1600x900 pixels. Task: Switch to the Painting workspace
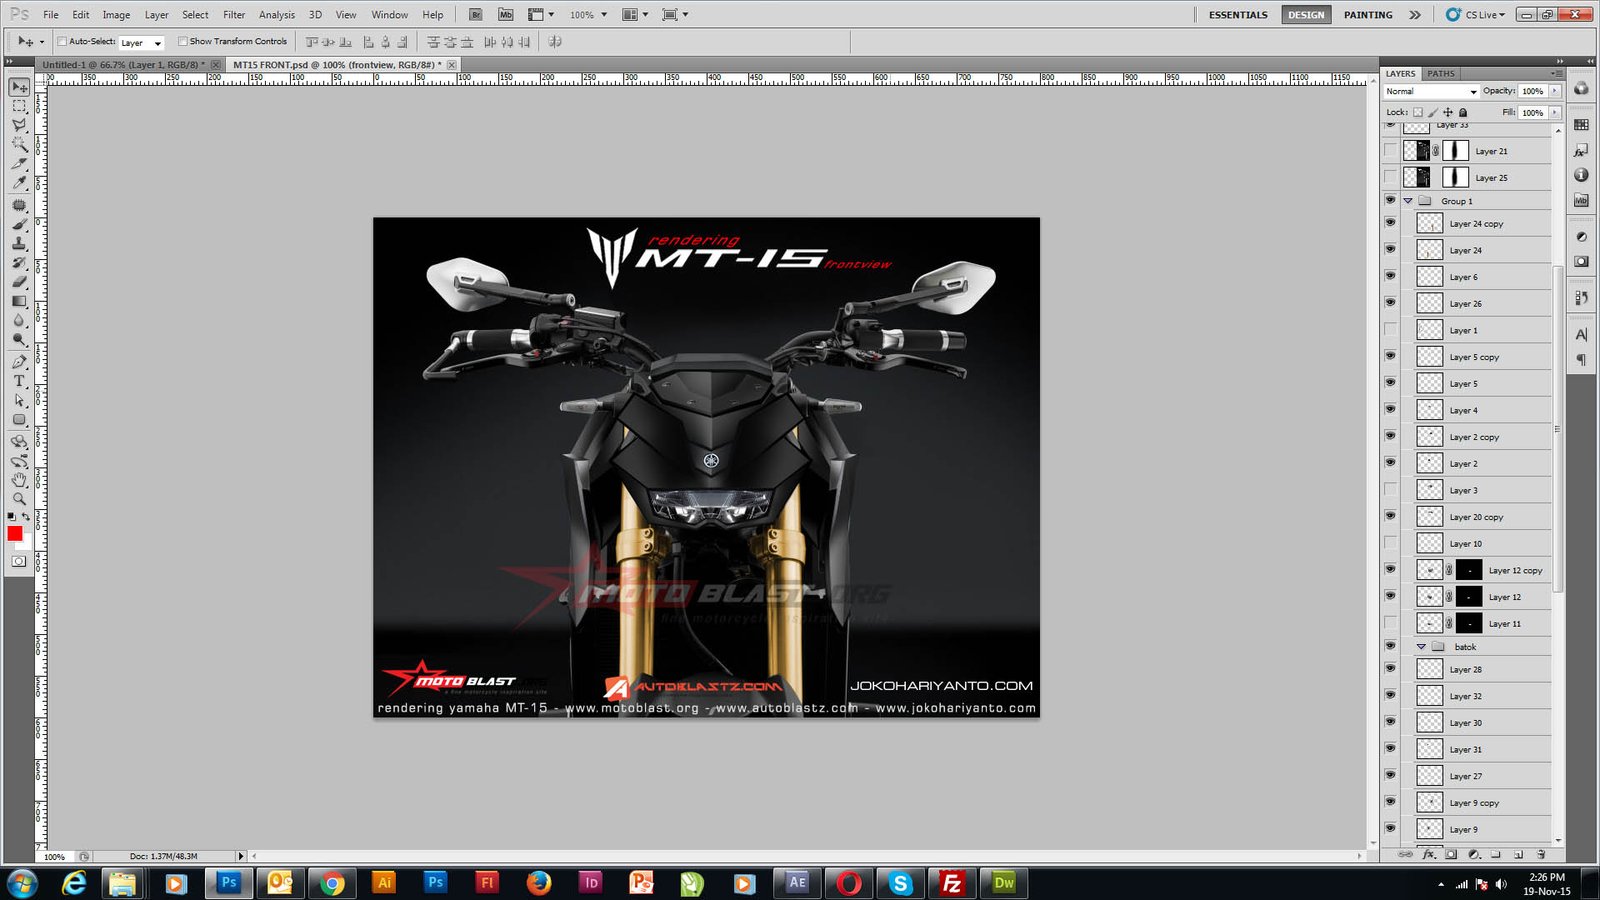point(1368,15)
